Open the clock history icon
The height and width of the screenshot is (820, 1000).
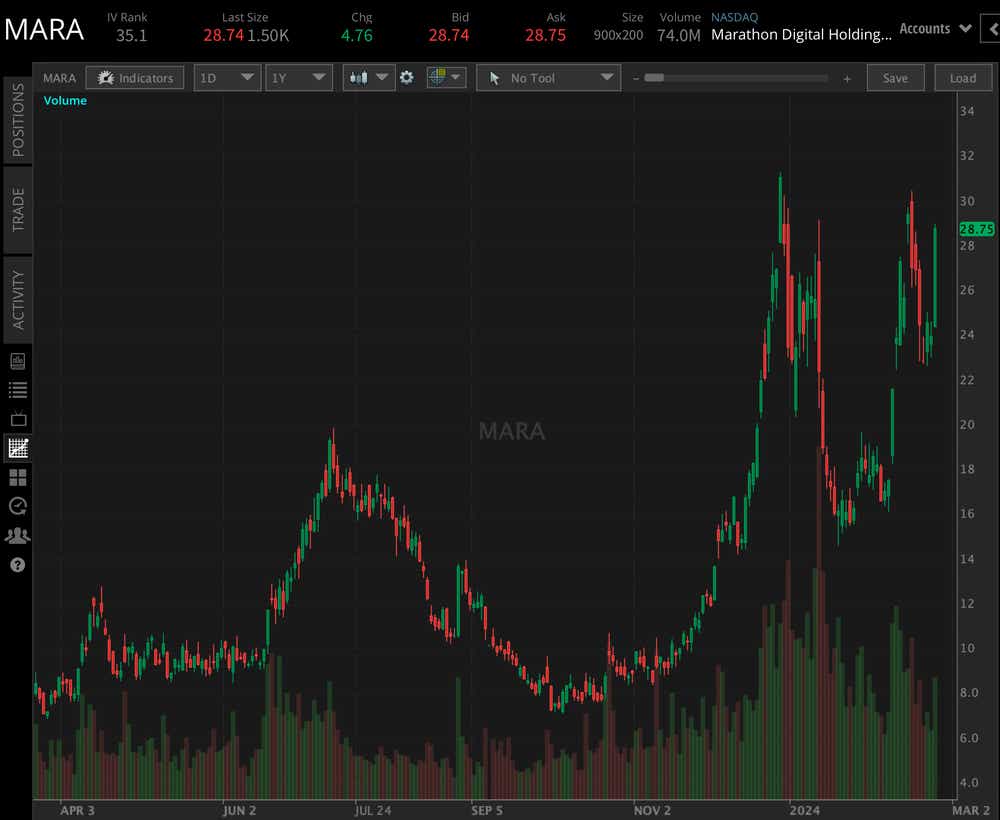point(18,506)
